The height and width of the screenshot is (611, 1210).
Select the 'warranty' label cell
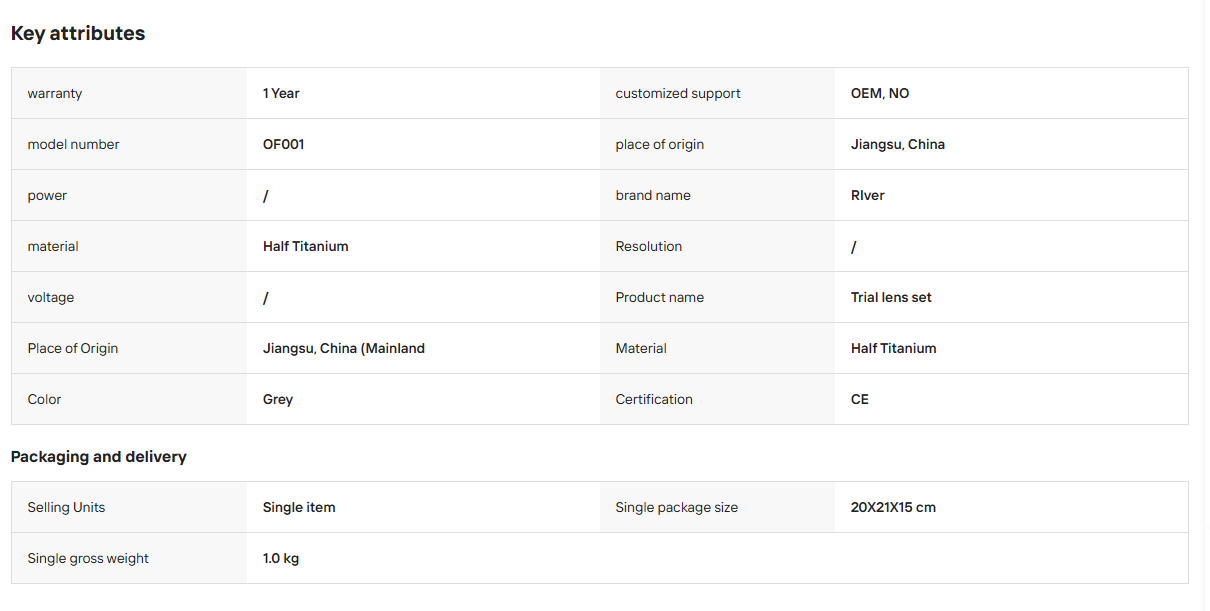[129, 93]
